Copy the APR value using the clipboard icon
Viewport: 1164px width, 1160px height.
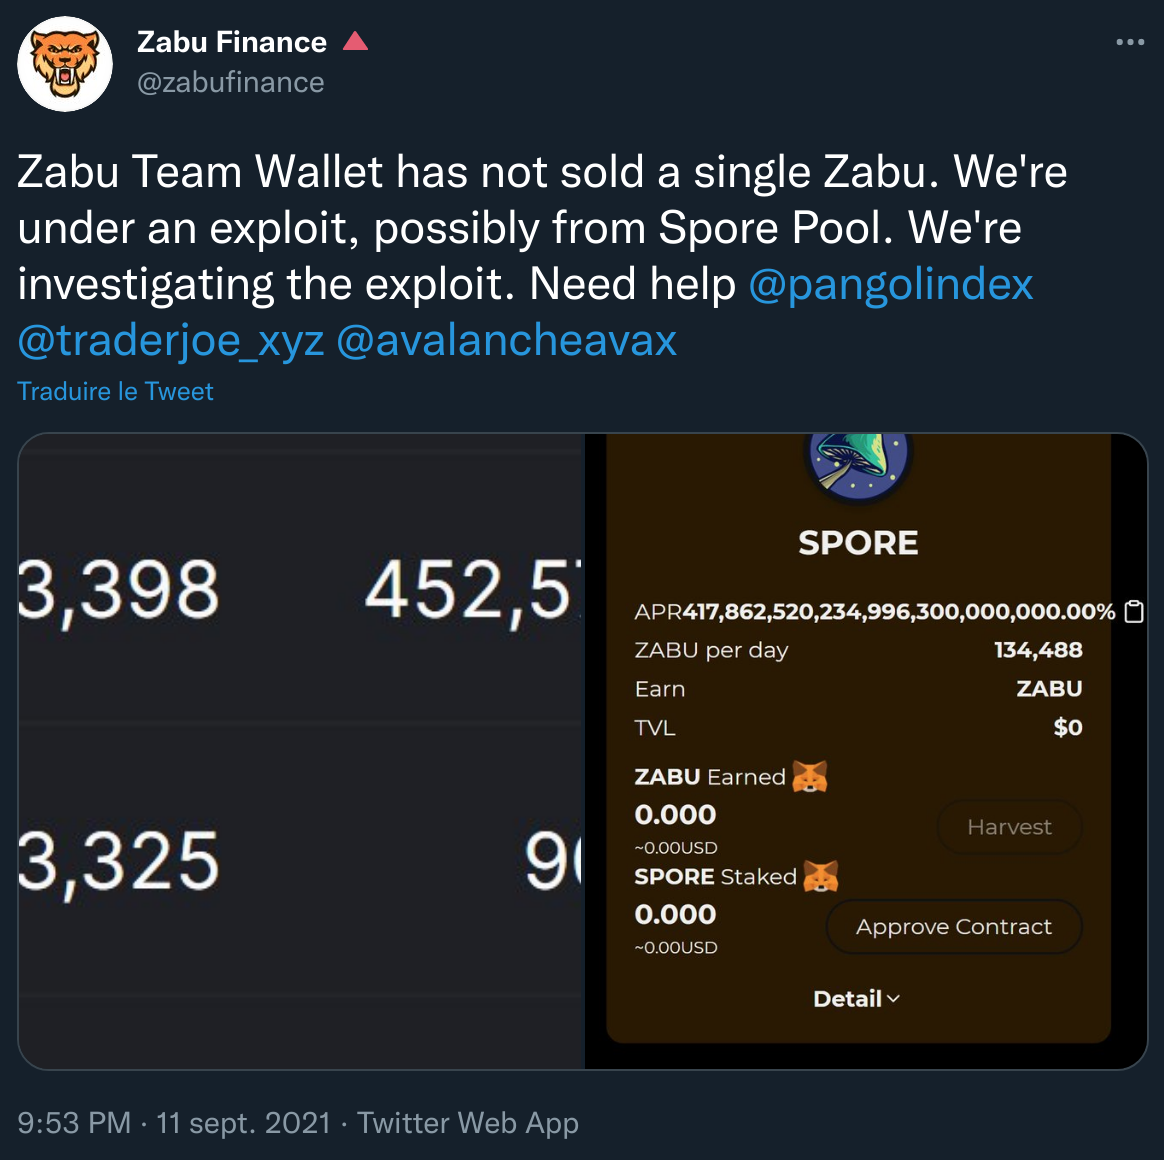1135,611
